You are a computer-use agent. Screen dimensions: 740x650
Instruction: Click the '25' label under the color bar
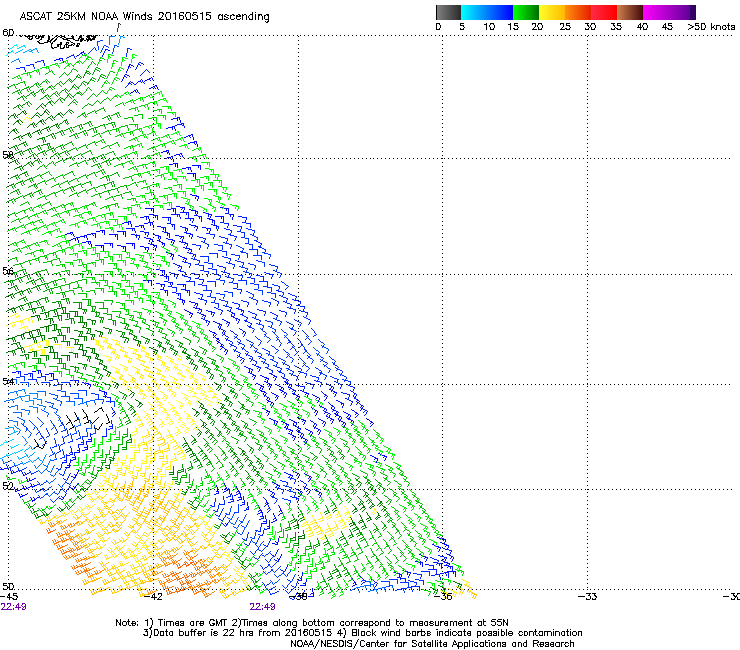tap(565, 27)
